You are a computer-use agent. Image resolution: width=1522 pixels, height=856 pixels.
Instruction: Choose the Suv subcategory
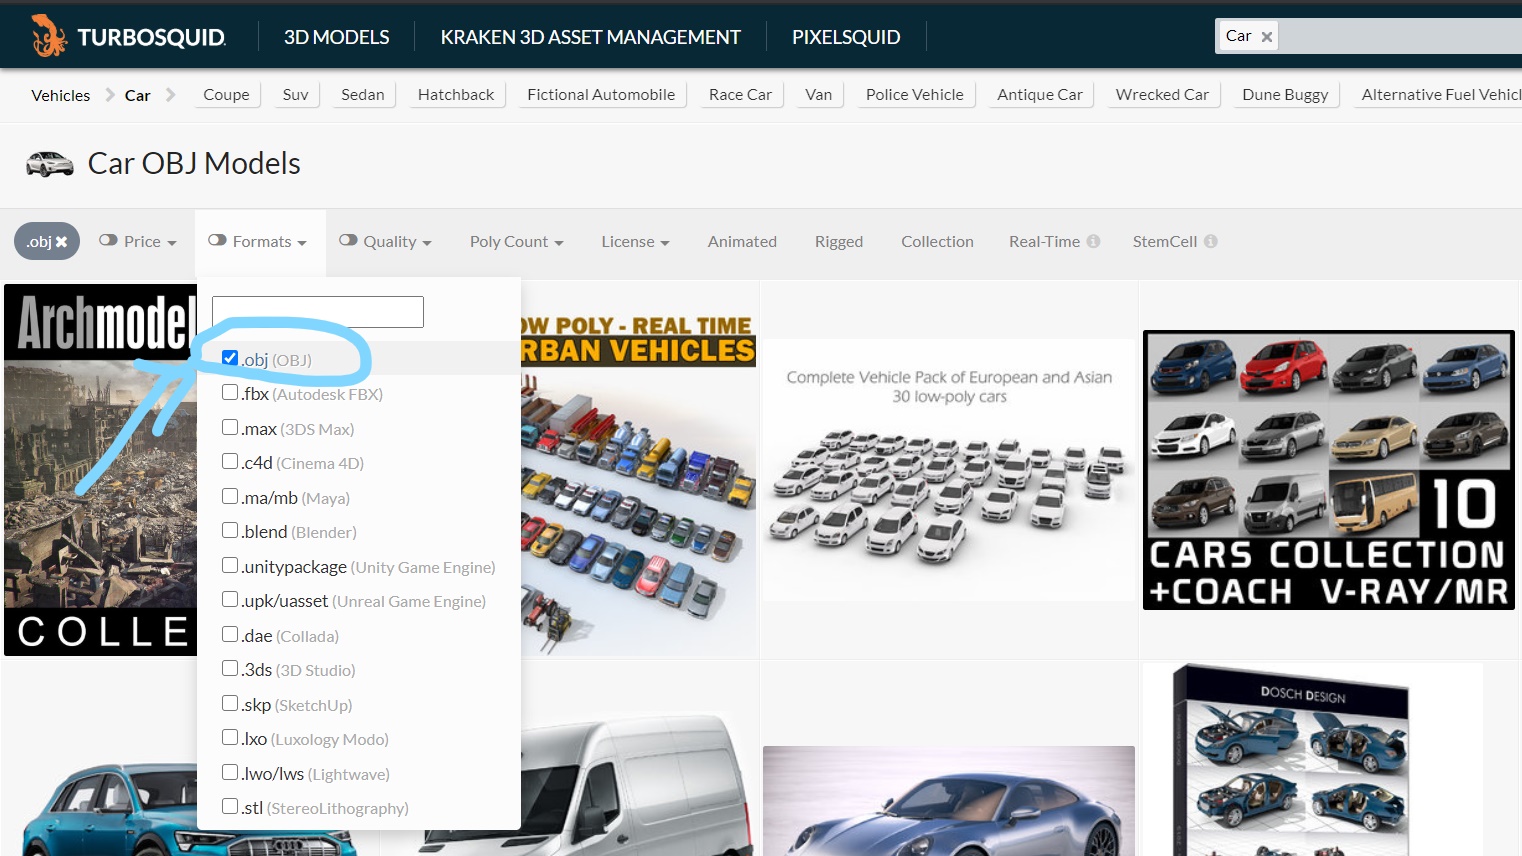(295, 94)
